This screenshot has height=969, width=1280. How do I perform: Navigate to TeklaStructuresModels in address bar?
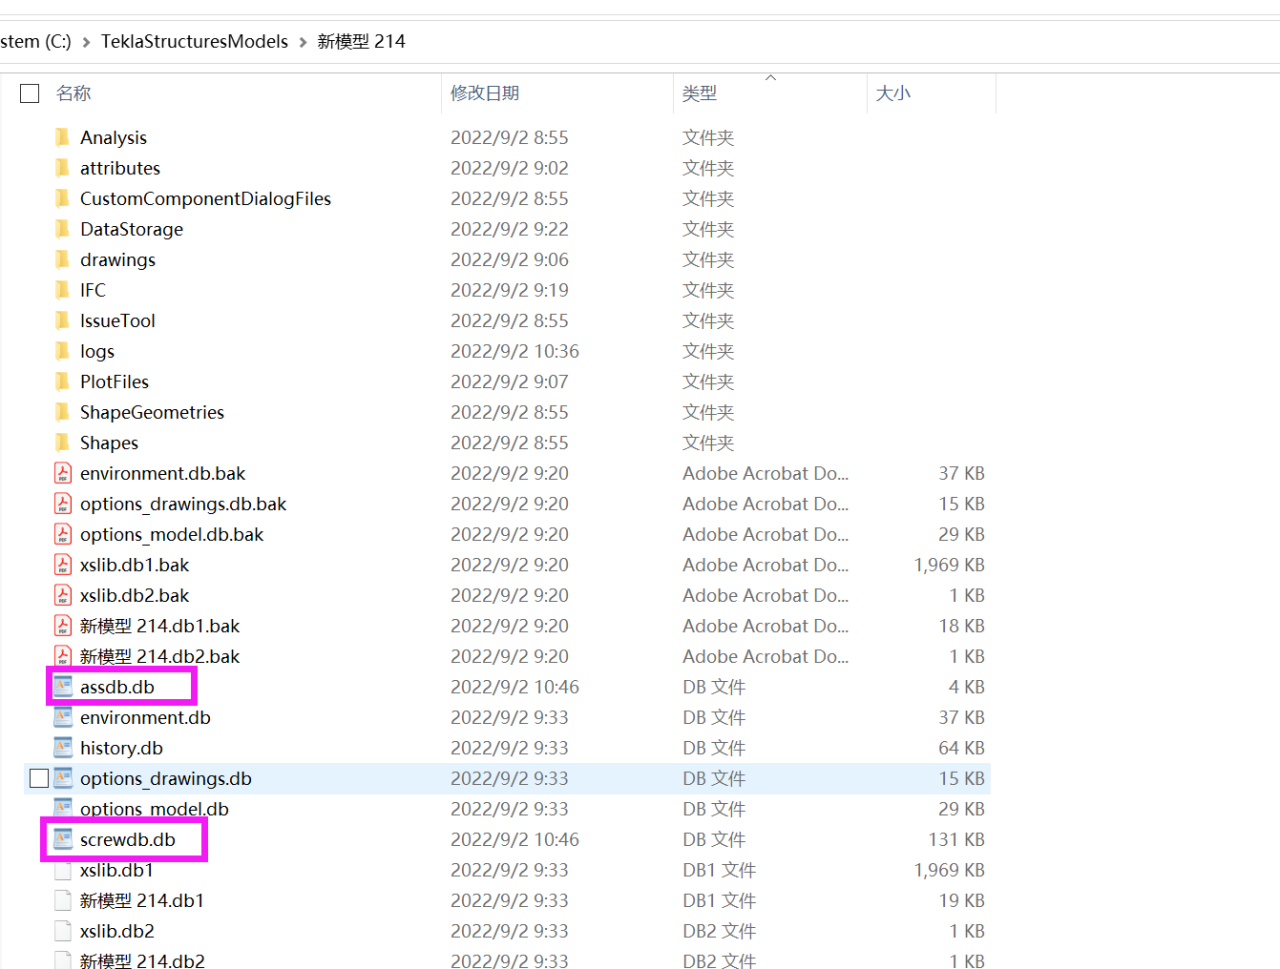194,42
